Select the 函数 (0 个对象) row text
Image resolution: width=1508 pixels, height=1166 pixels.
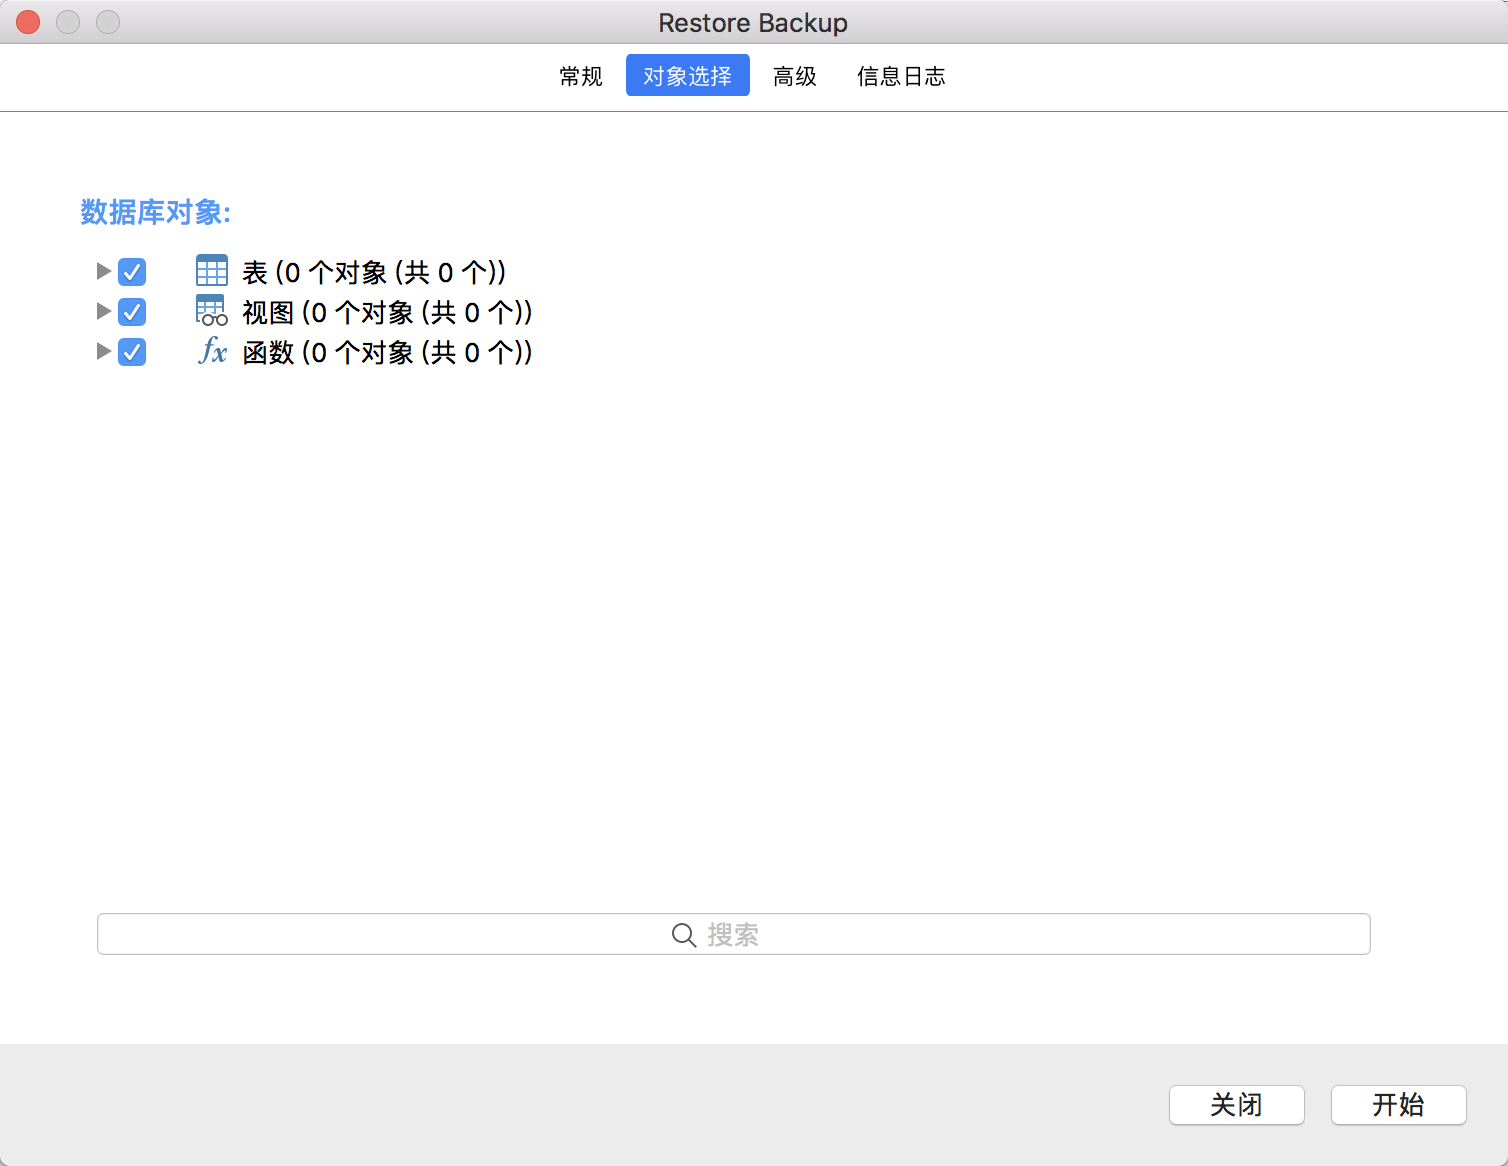click(387, 352)
